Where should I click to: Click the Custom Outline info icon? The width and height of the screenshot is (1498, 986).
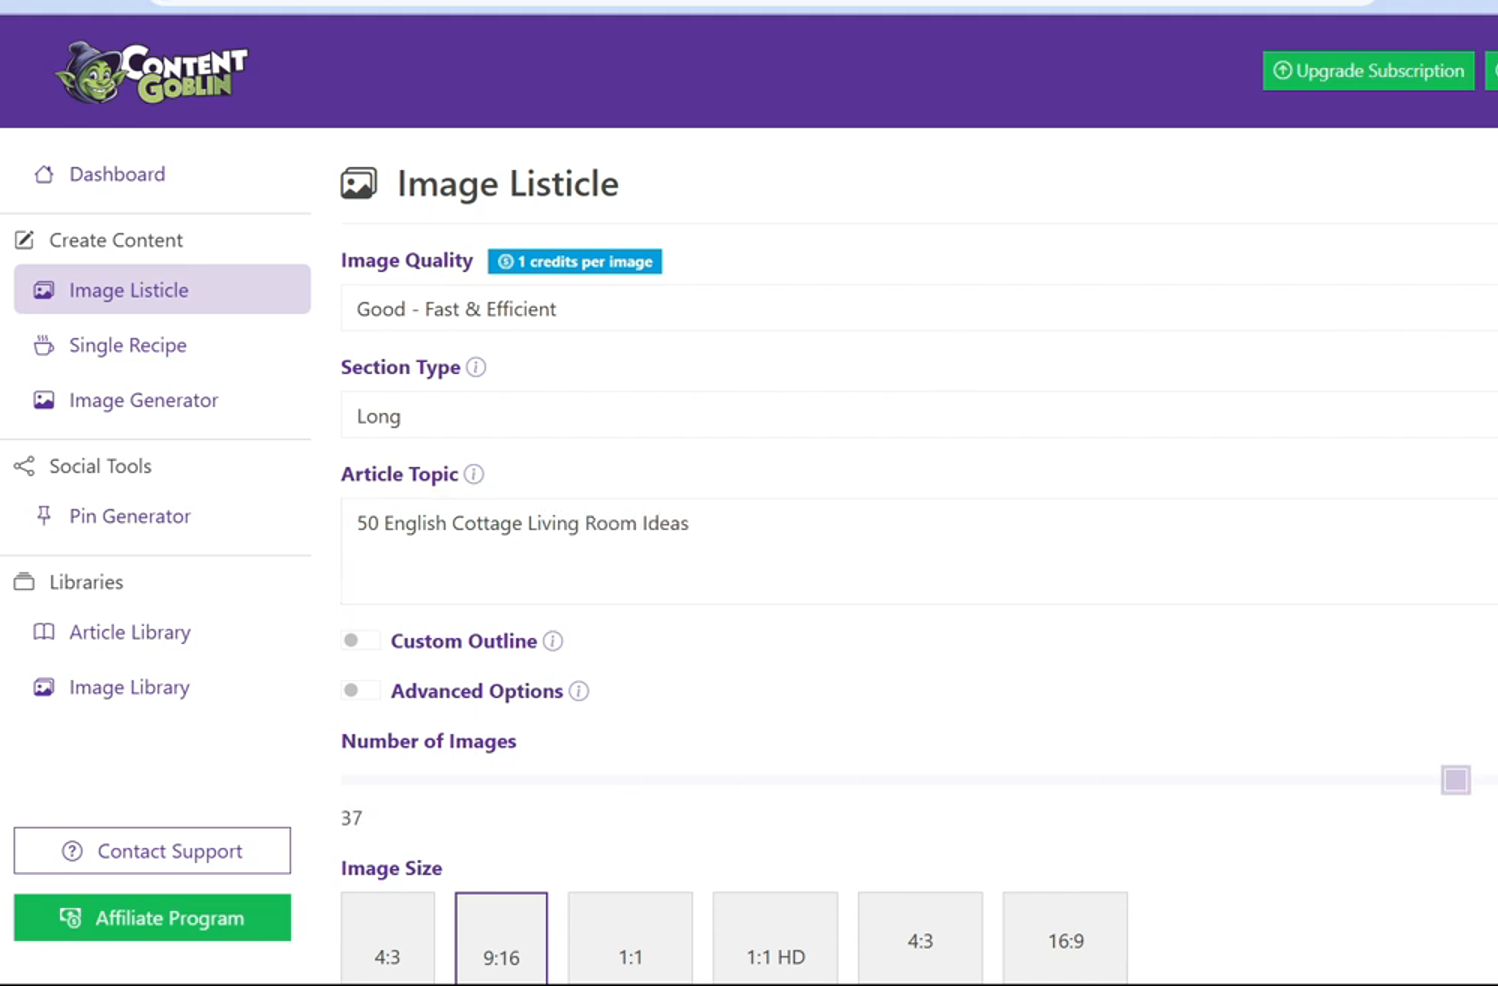coord(553,641)
